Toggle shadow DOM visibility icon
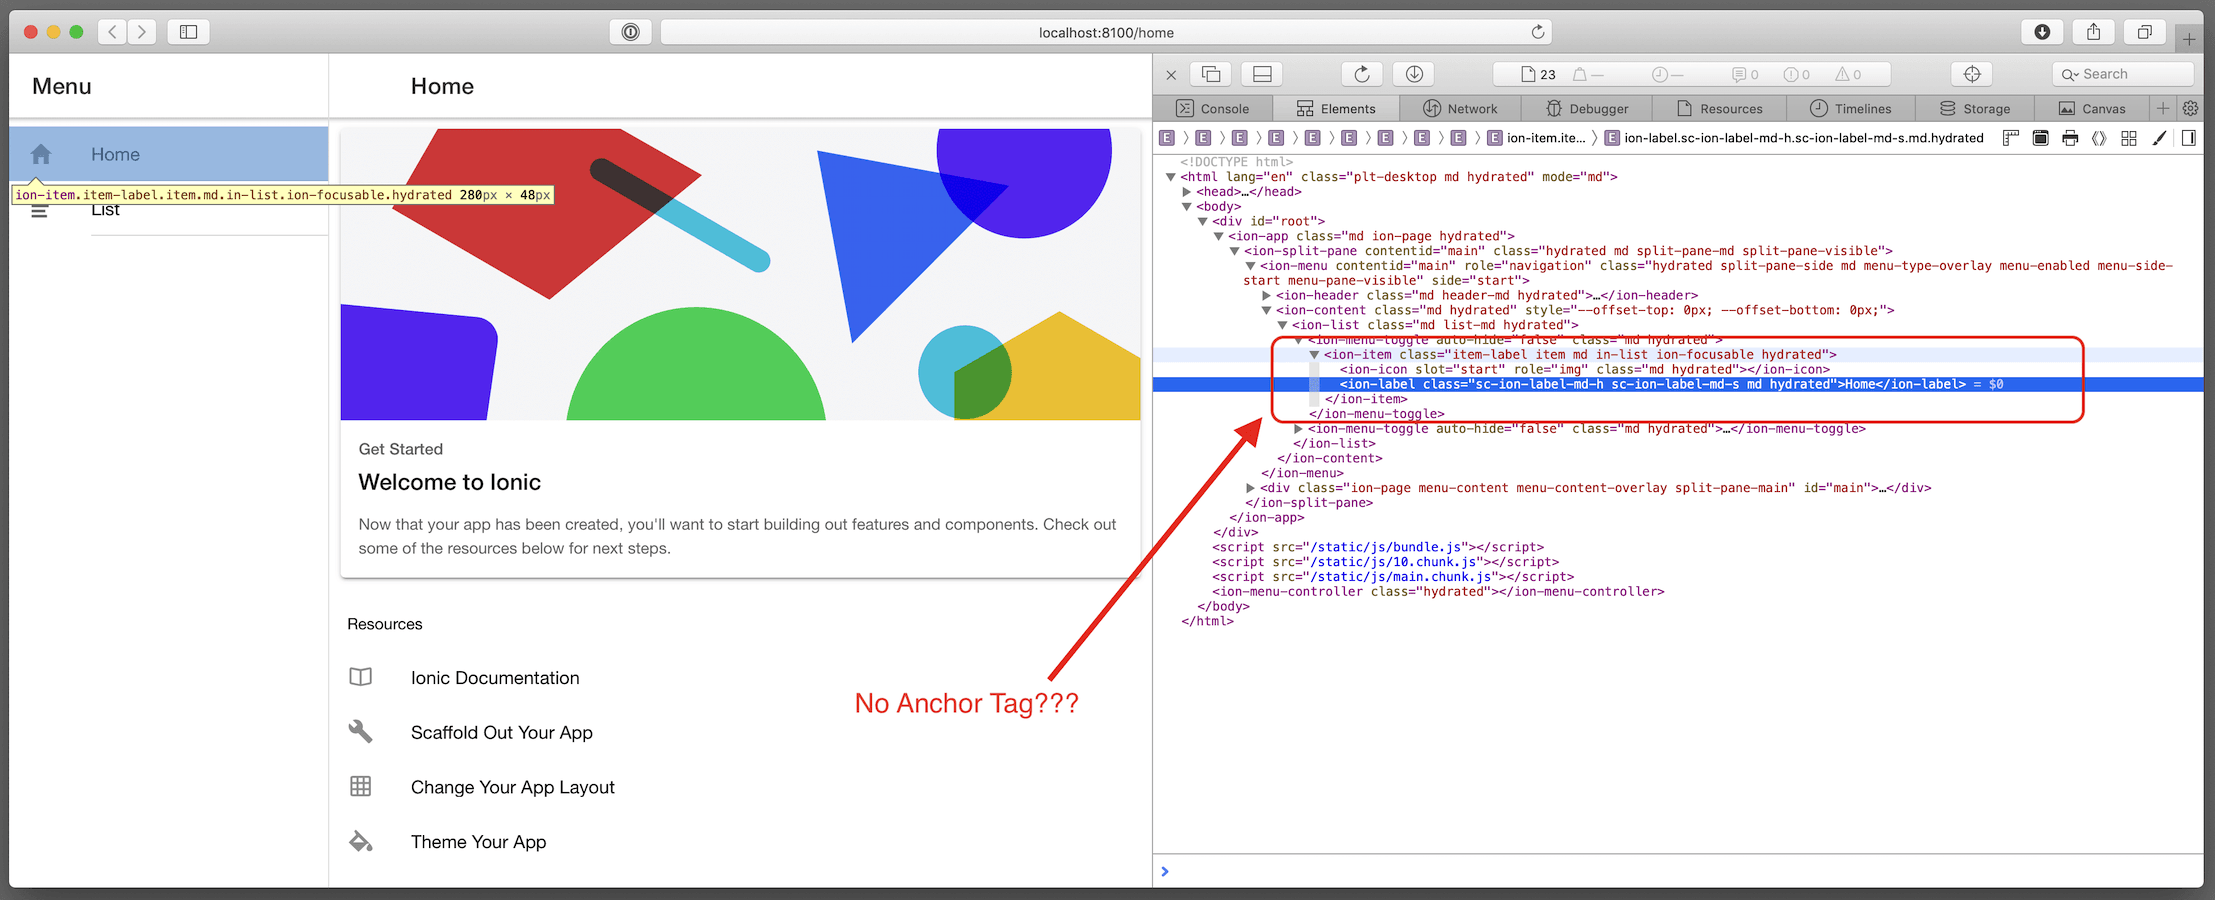 (x=2099, y=138)
